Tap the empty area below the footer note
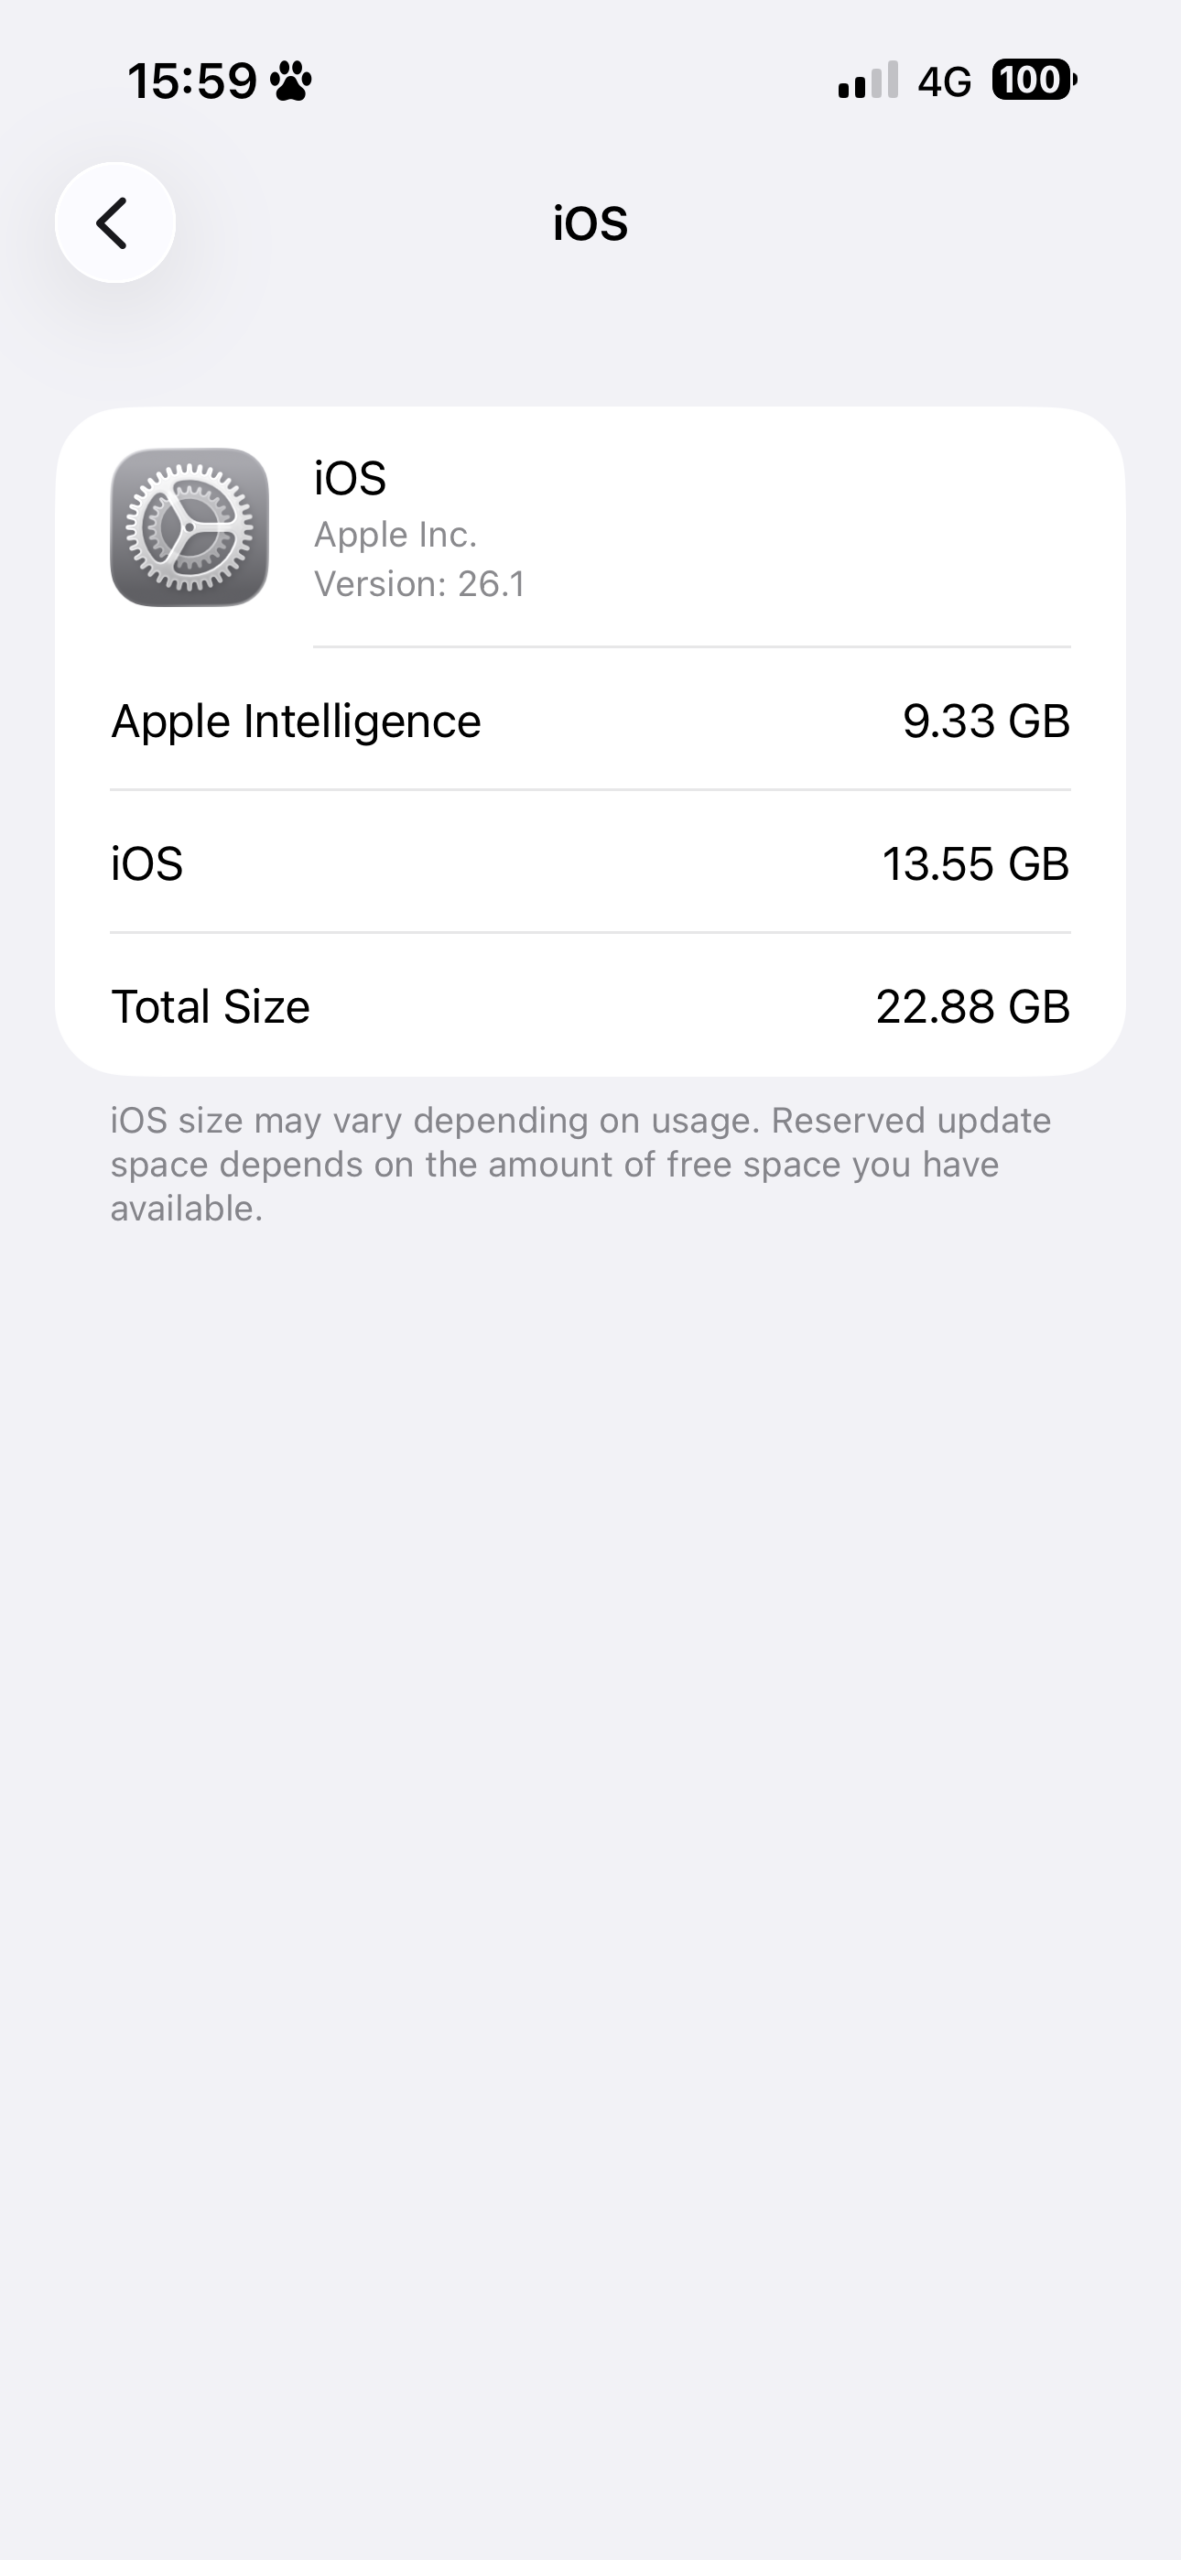The image size is (1181, 2560). [590, 1800]
